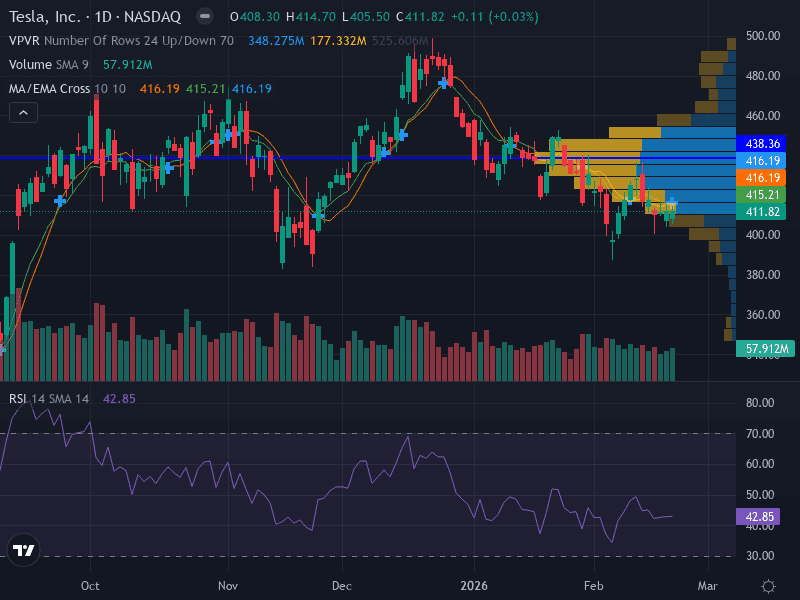Collapse the indicator legend with the chevron button
Viewport: 800px width, 600px height.
[23, 113]
